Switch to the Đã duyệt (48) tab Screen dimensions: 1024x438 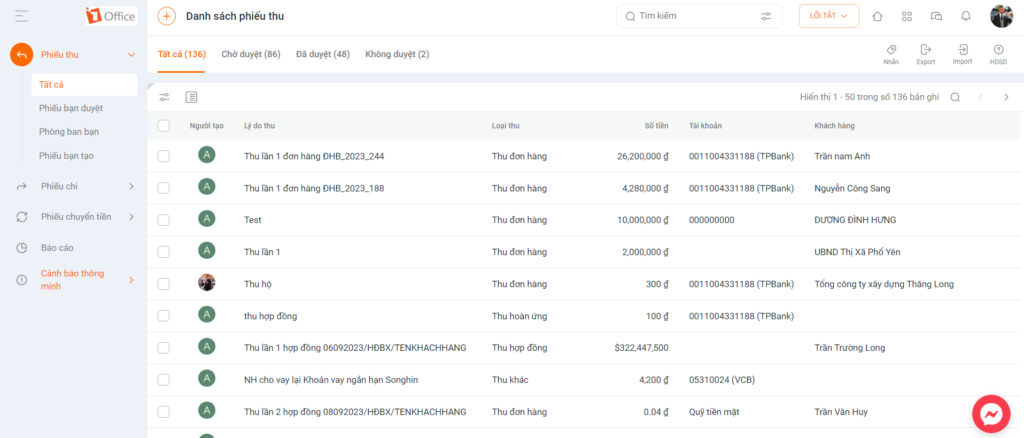click(x=323, y=54)
